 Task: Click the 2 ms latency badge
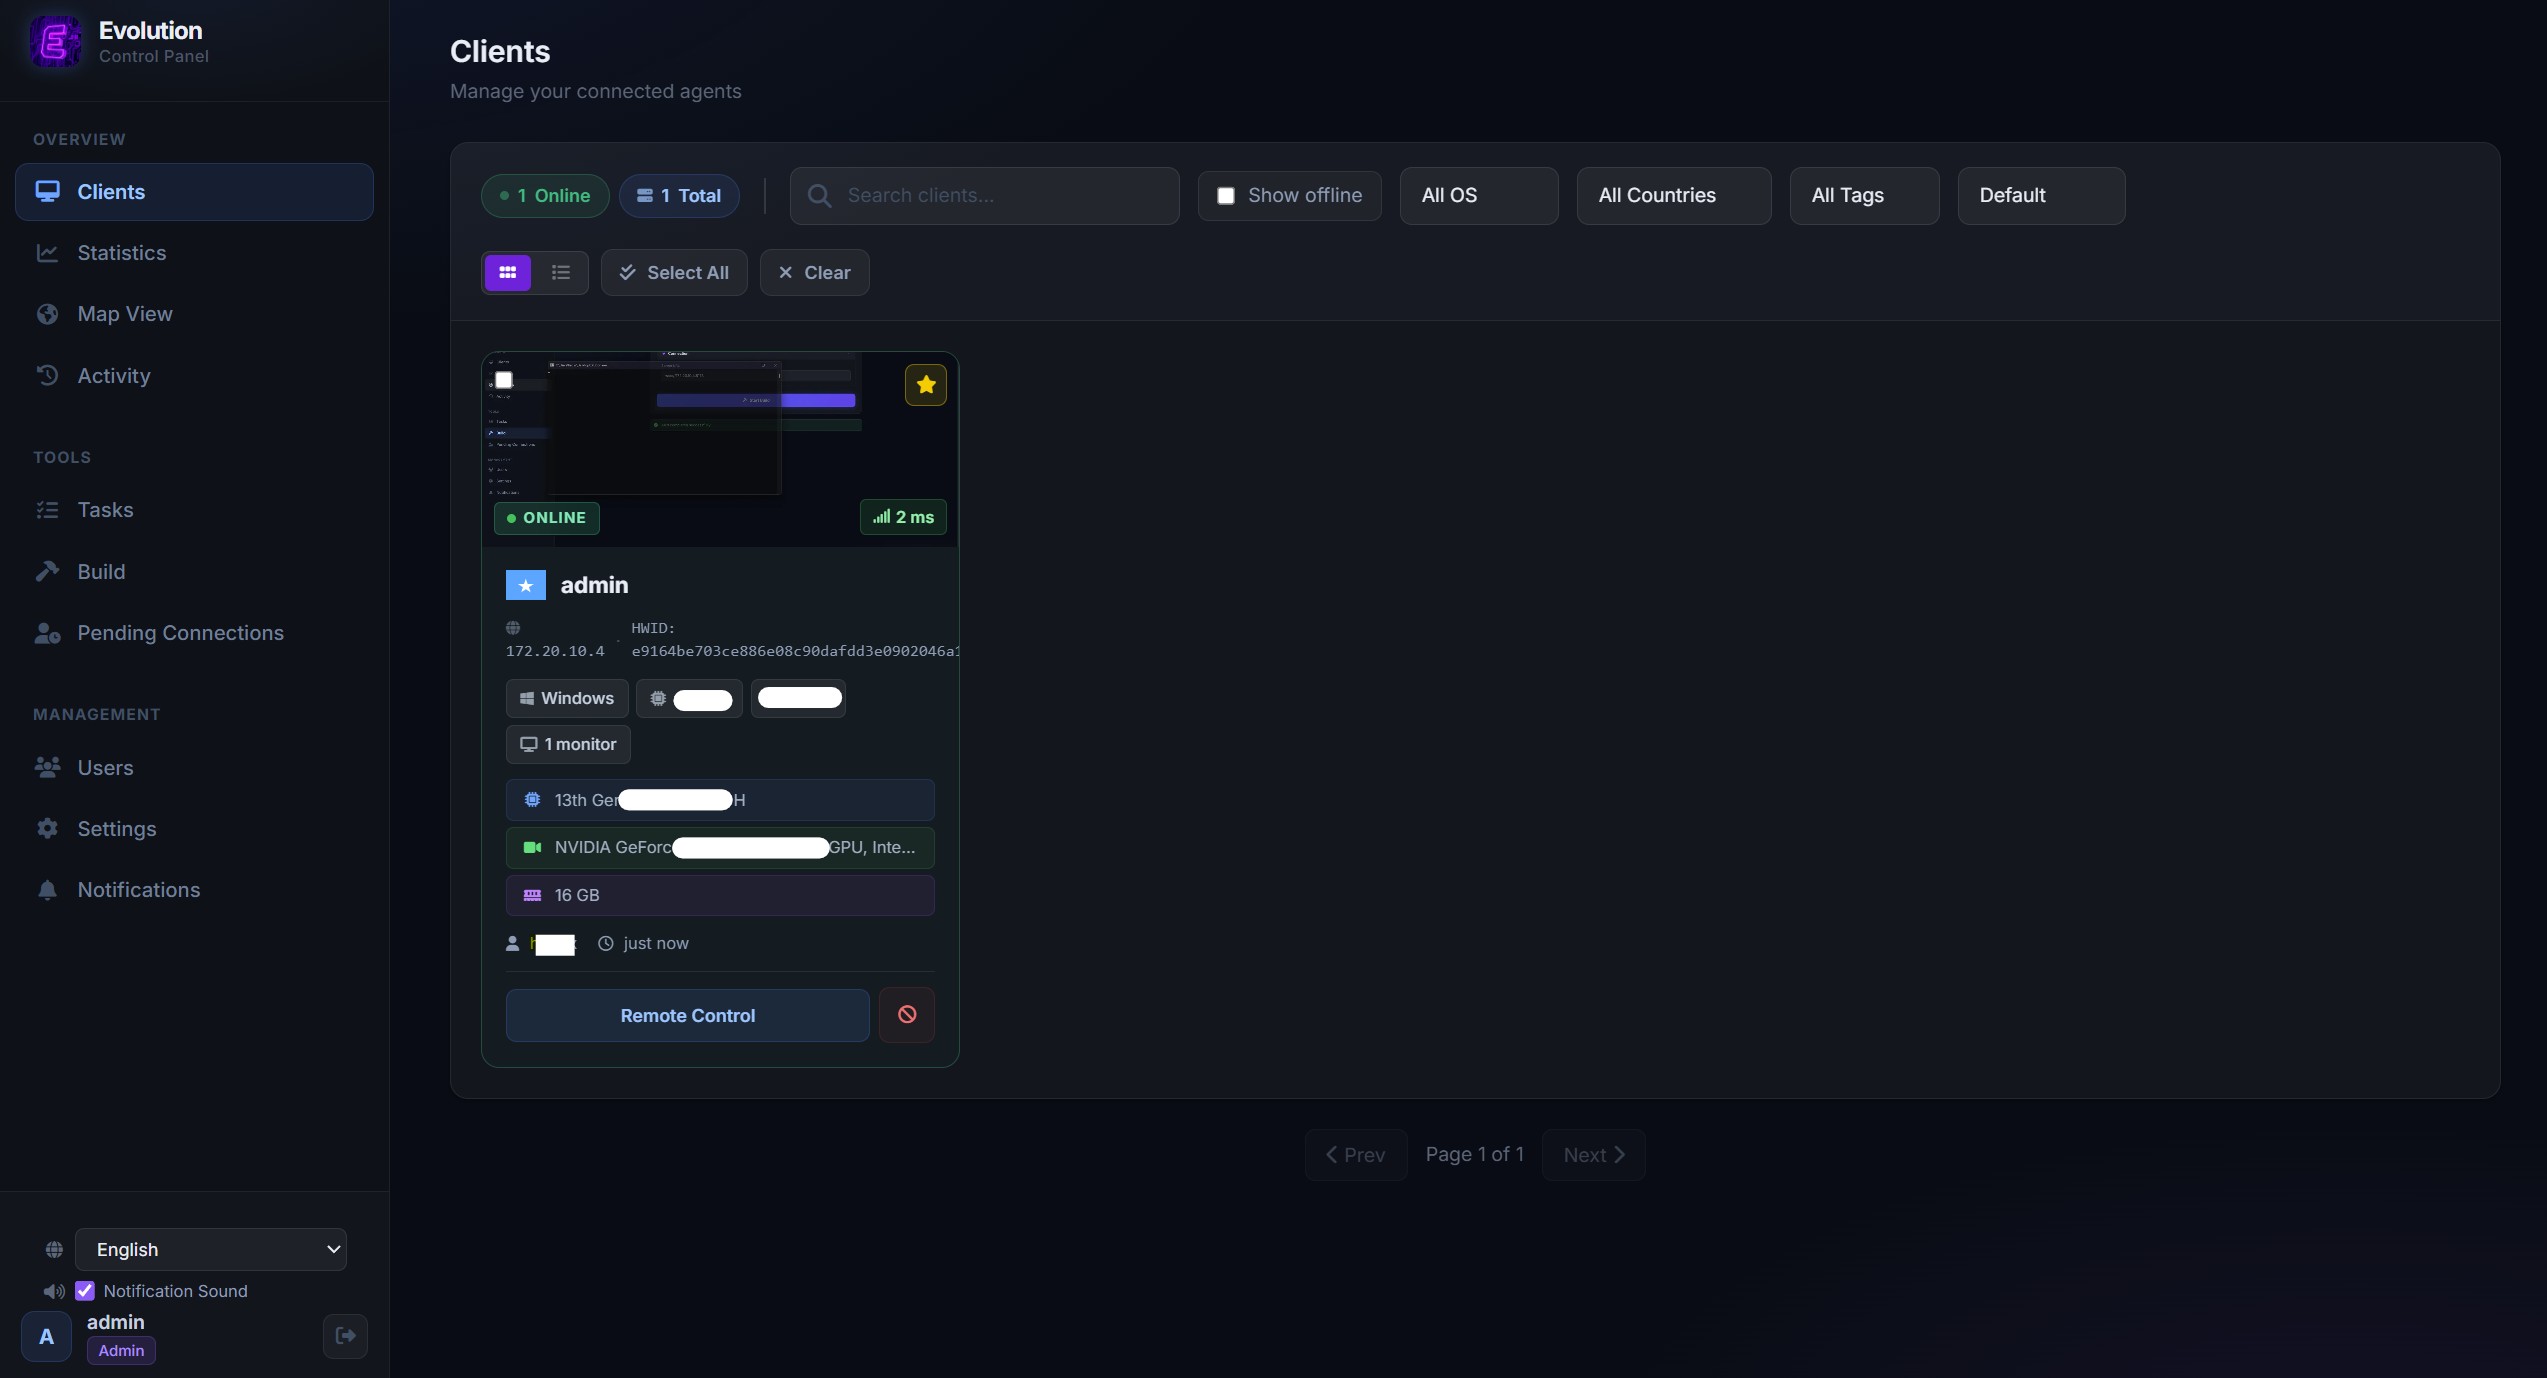click(903, 517)
